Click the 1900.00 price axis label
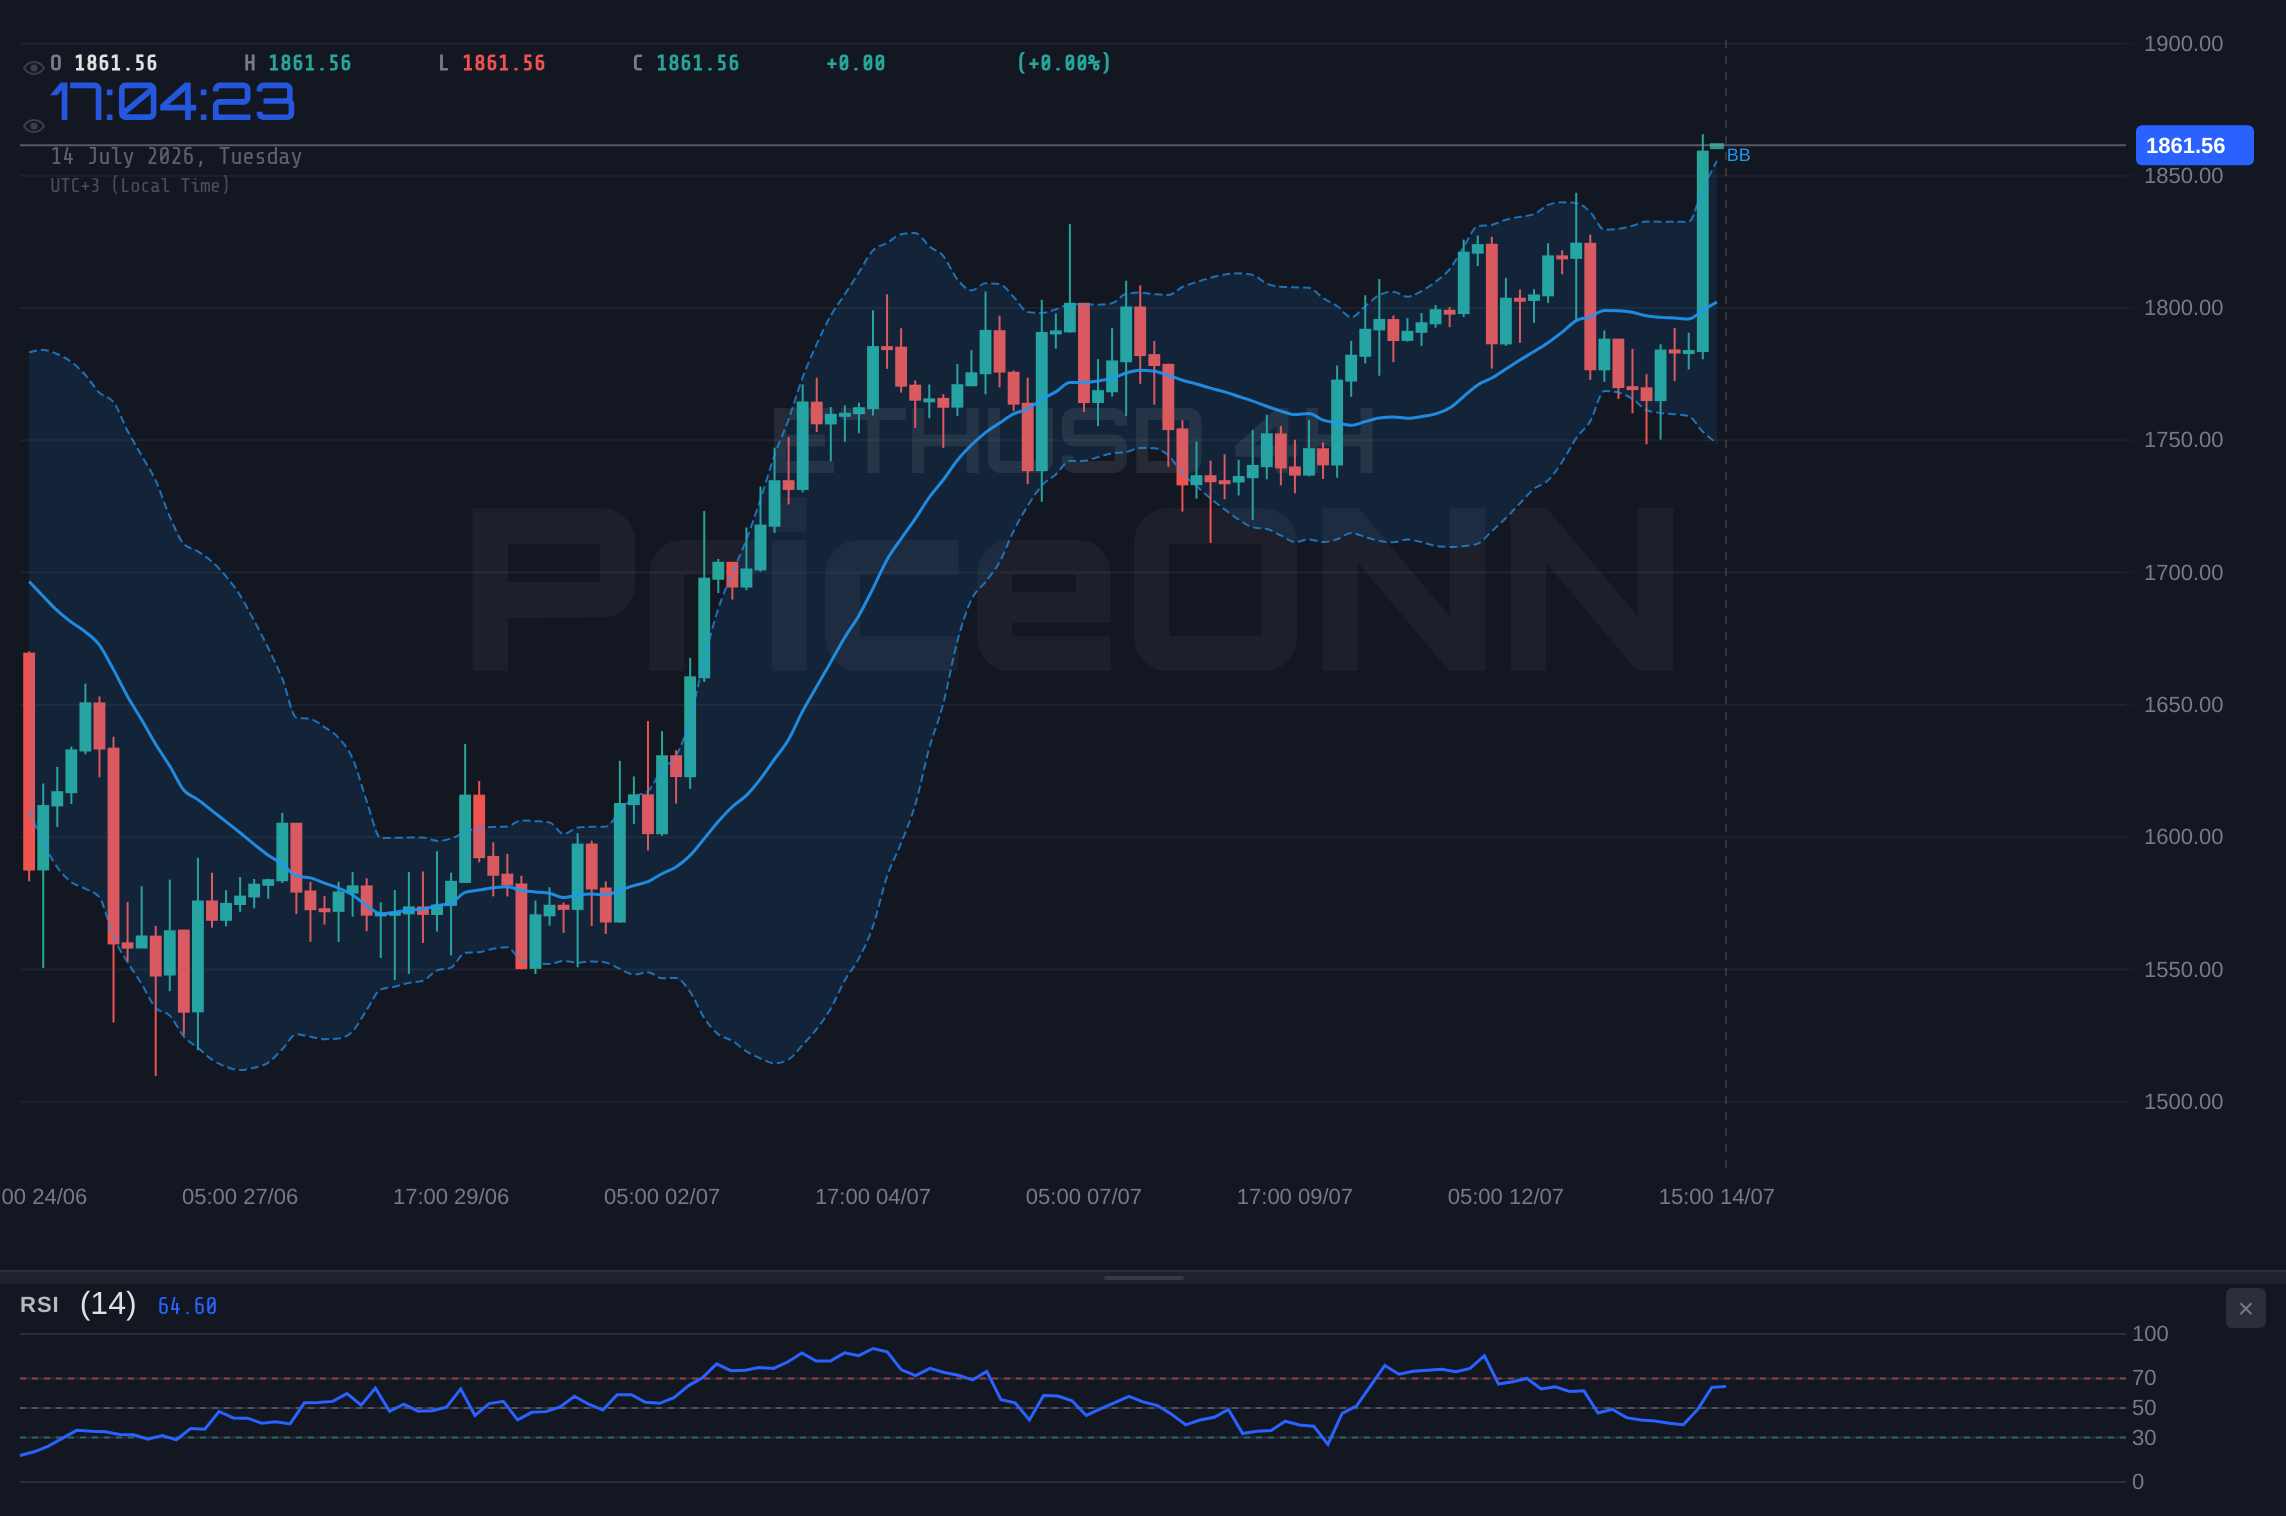Screen dimensions: 2286x1516 point(2183,44)
